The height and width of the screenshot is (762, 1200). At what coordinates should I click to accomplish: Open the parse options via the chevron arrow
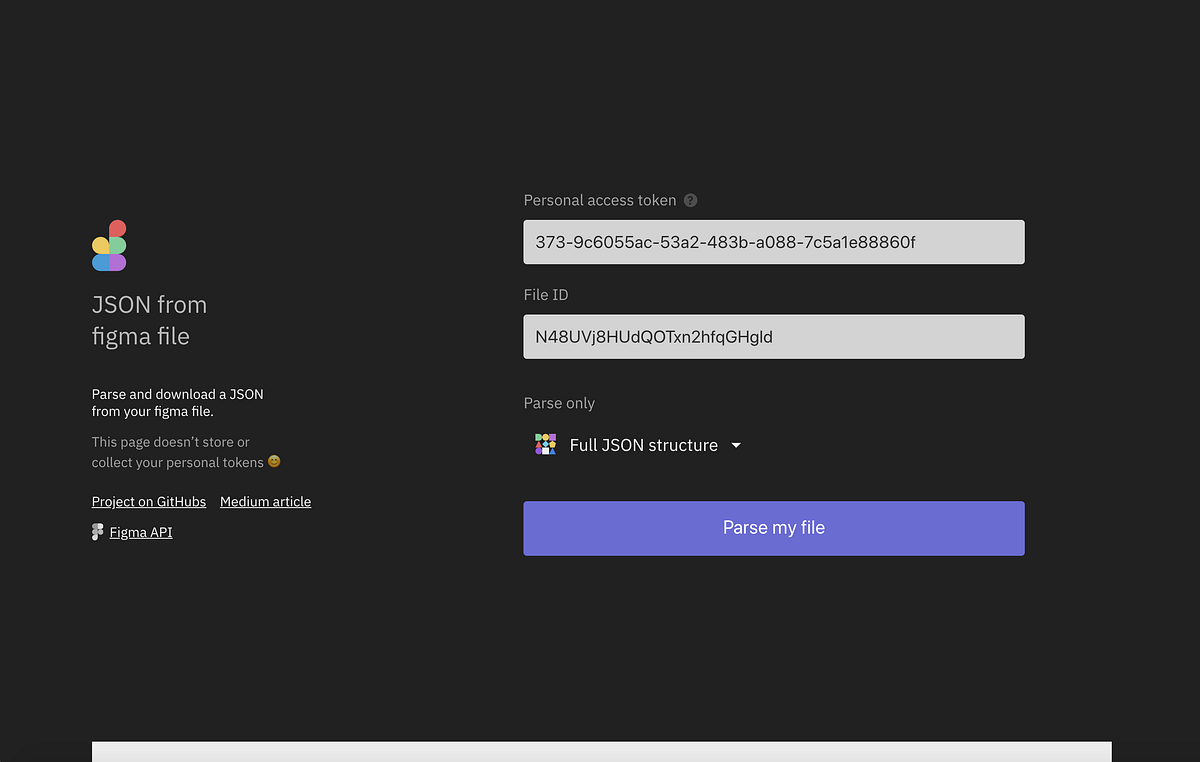click(x=736, y=445)
